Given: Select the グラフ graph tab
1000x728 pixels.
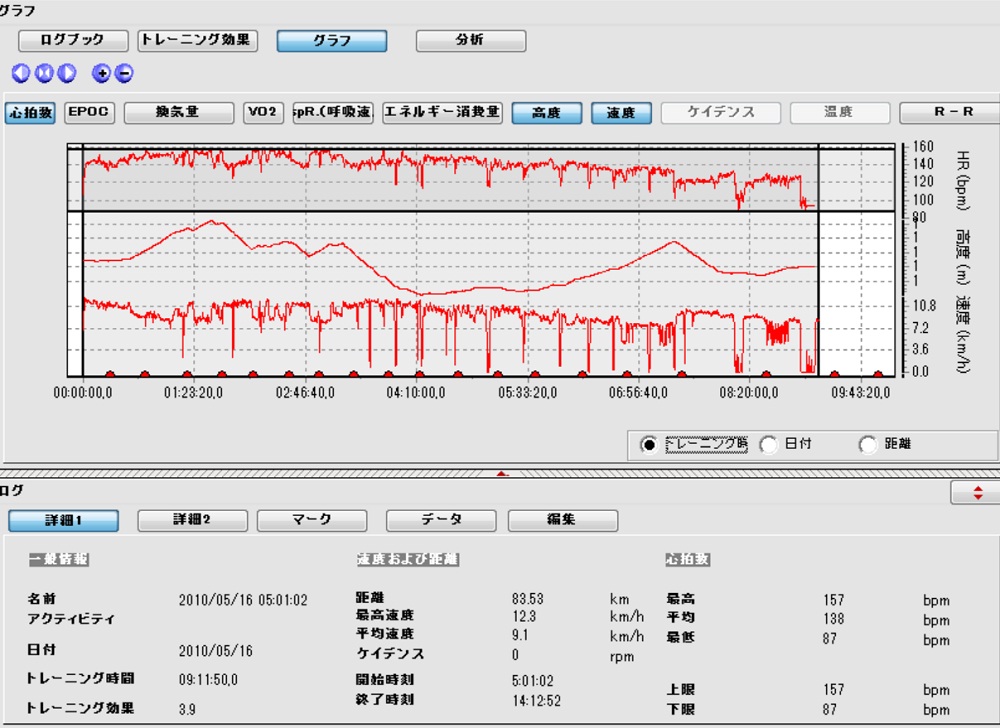Looking at the screenshot, I should 332,41.
